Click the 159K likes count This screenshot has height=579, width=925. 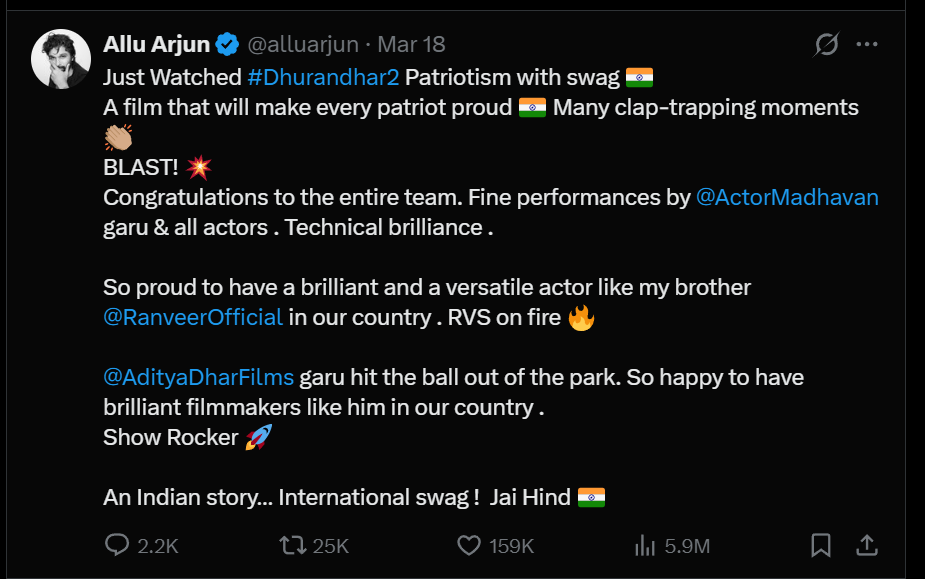click(x=511, y=545)
